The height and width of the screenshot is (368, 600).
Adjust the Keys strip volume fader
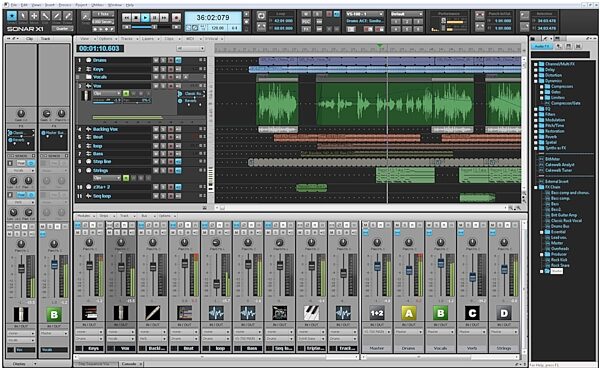click(x=90, y=265)
